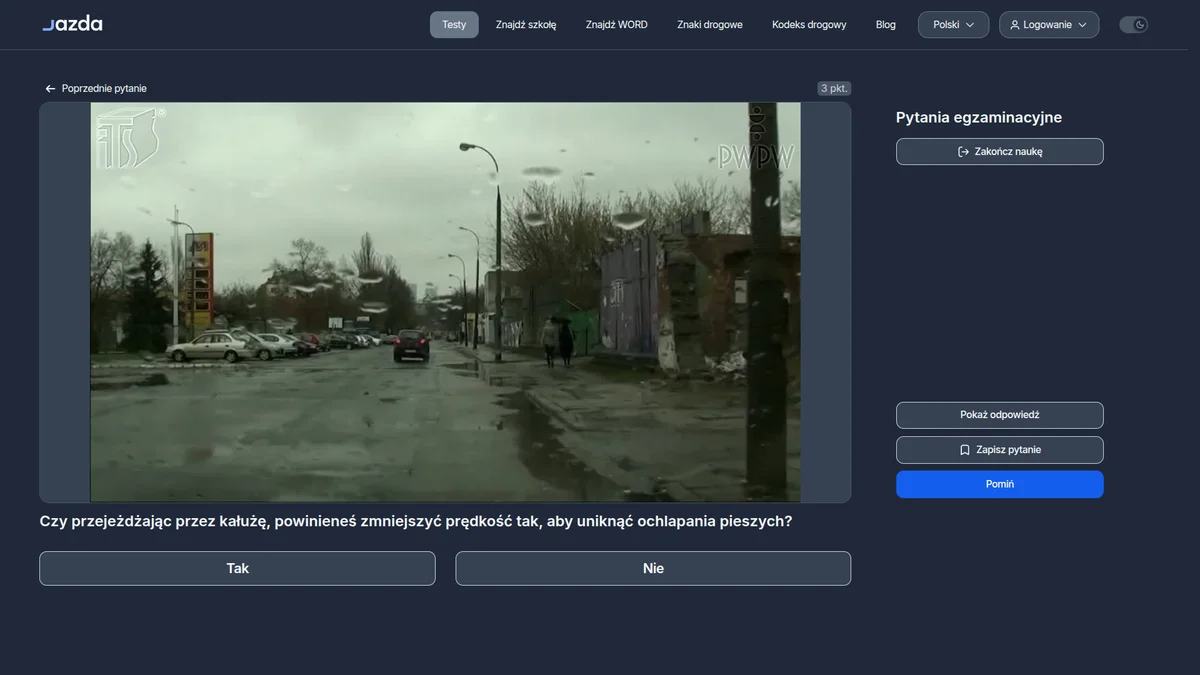Click the Zakończ naukę button

pos(1000,152)
